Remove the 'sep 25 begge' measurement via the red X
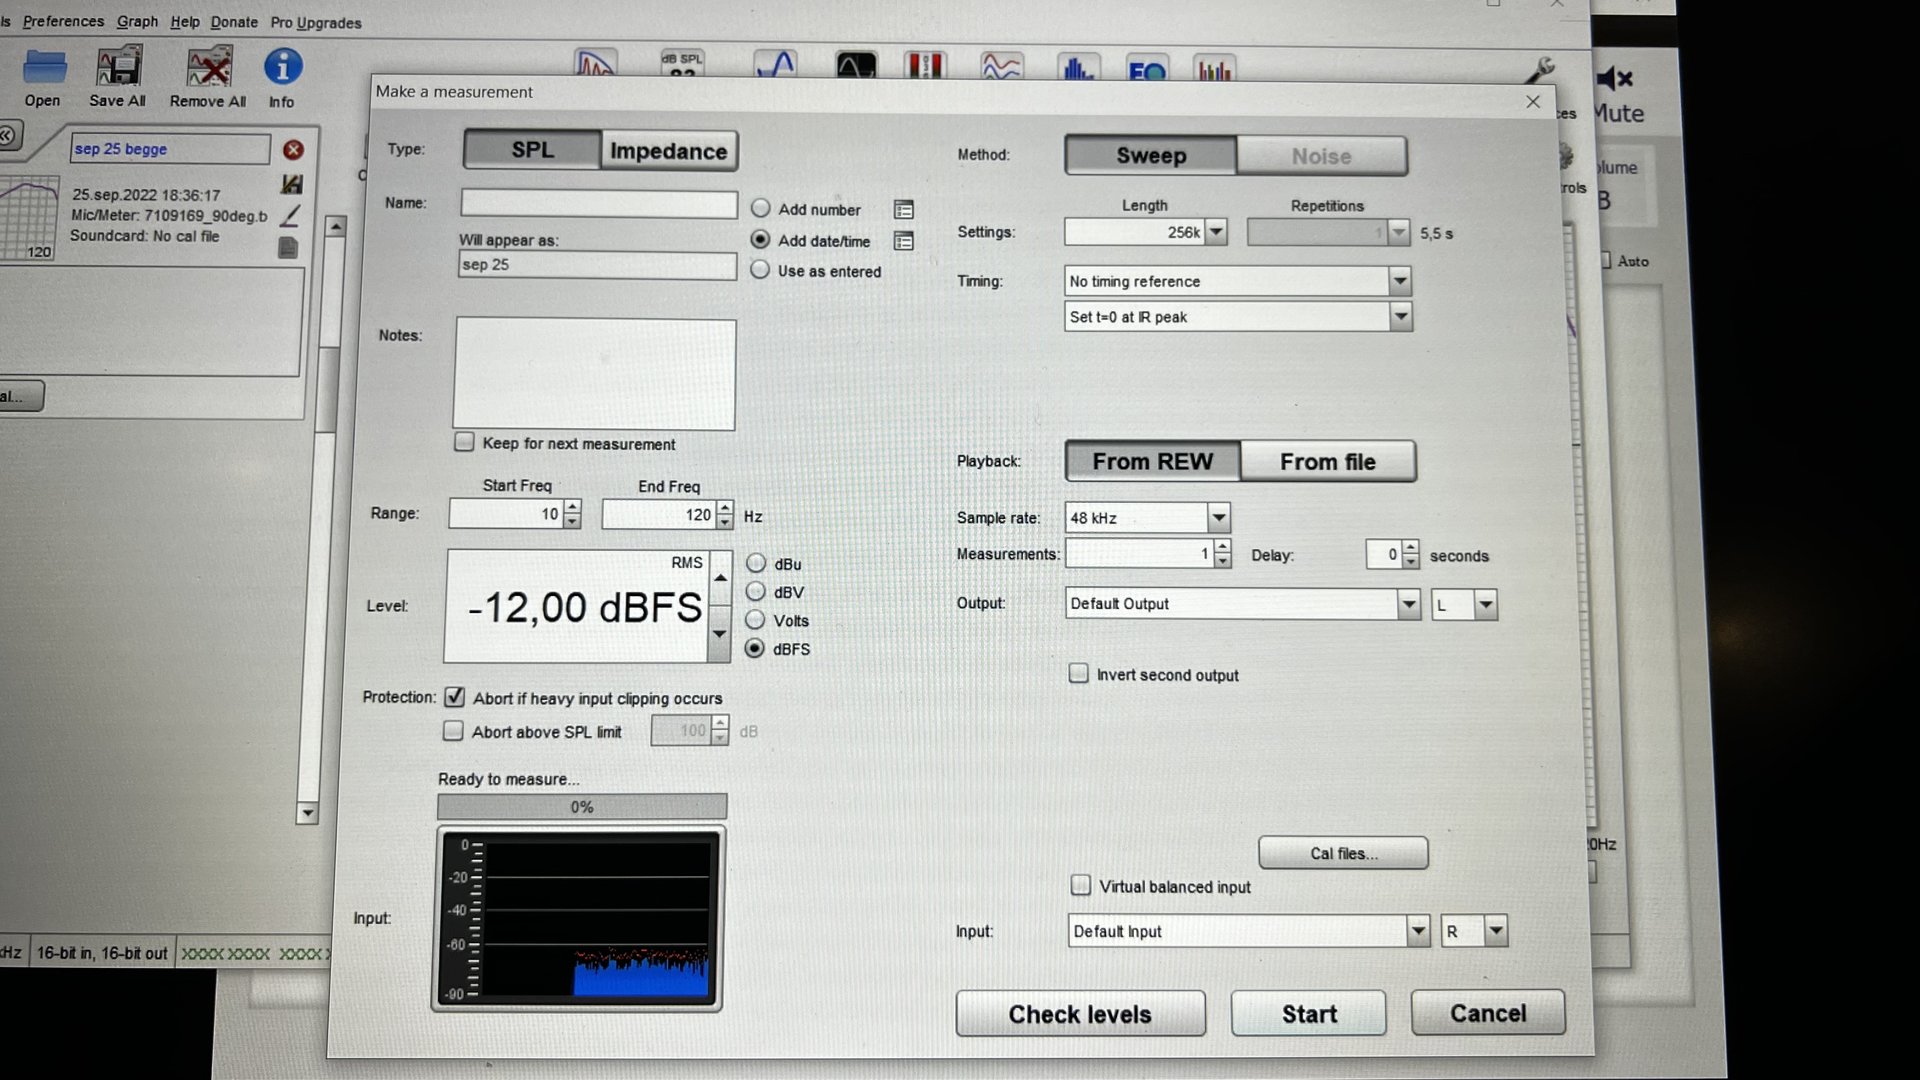 tap(293, 150)
